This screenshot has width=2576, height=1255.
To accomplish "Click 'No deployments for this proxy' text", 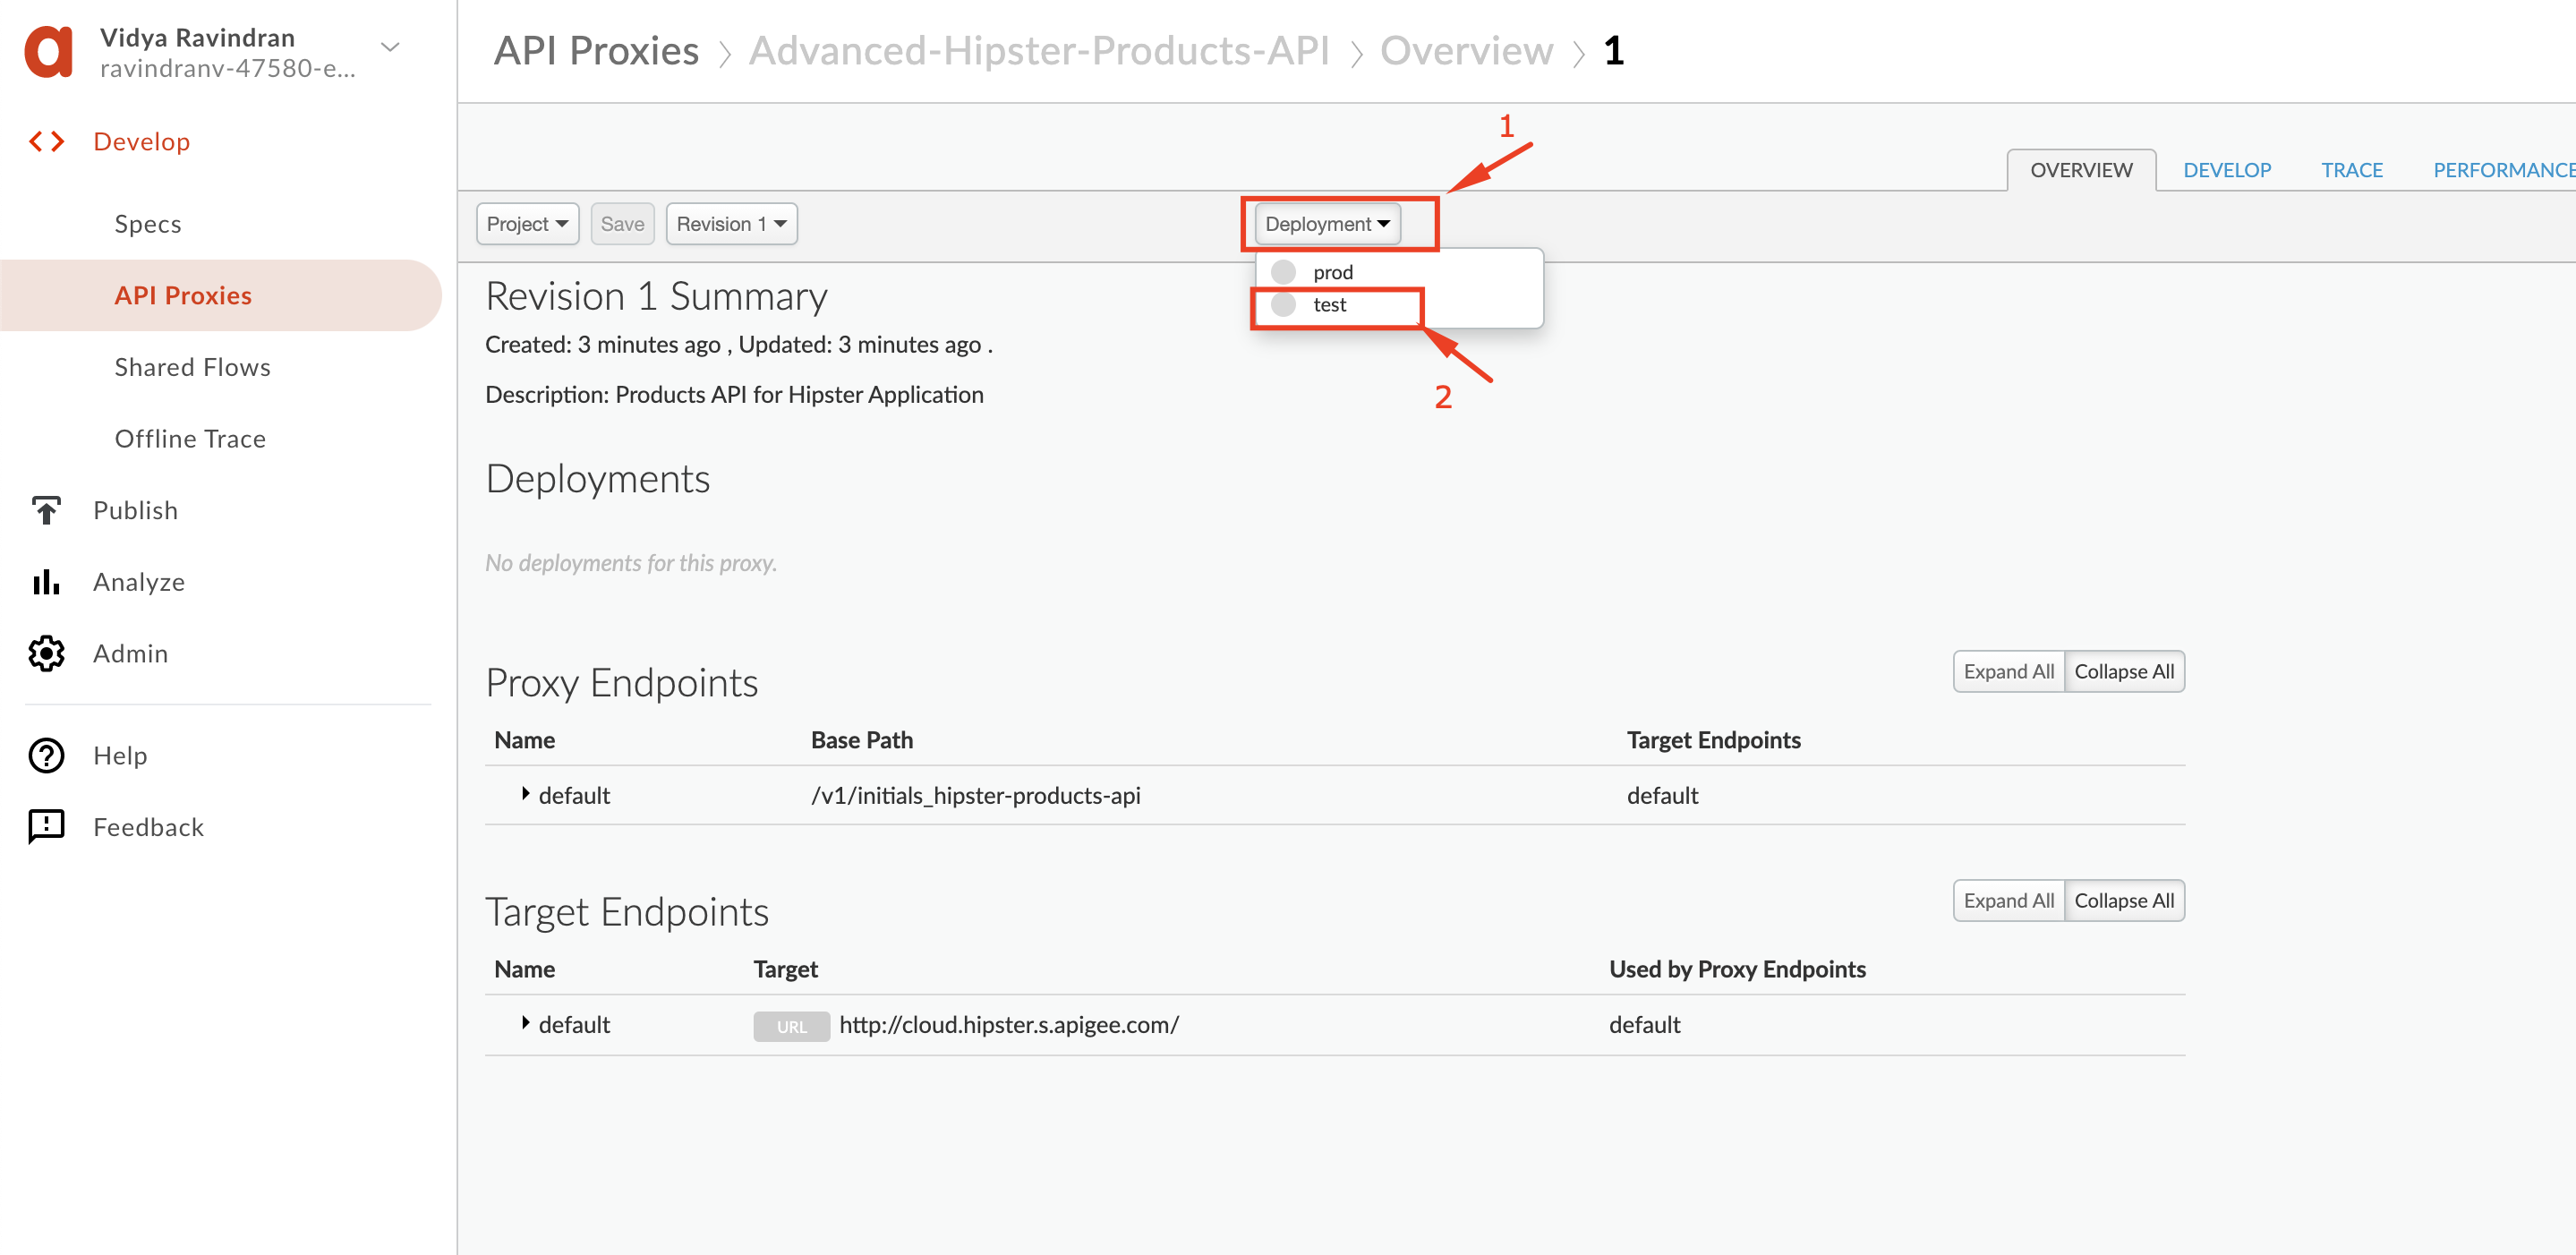I will tap(631, 563).
